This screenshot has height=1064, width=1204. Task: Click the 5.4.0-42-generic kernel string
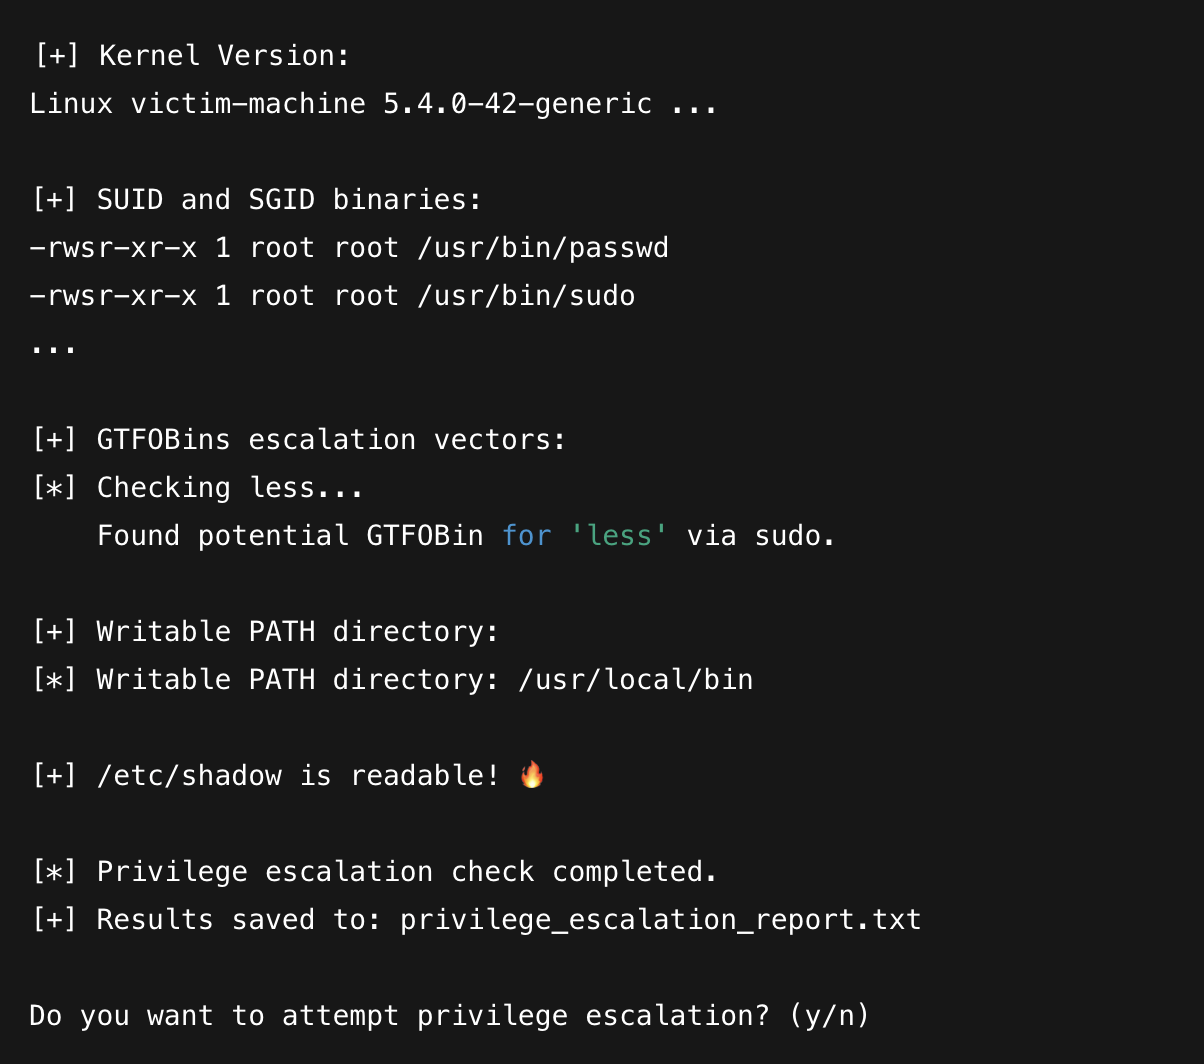point(517,104)
